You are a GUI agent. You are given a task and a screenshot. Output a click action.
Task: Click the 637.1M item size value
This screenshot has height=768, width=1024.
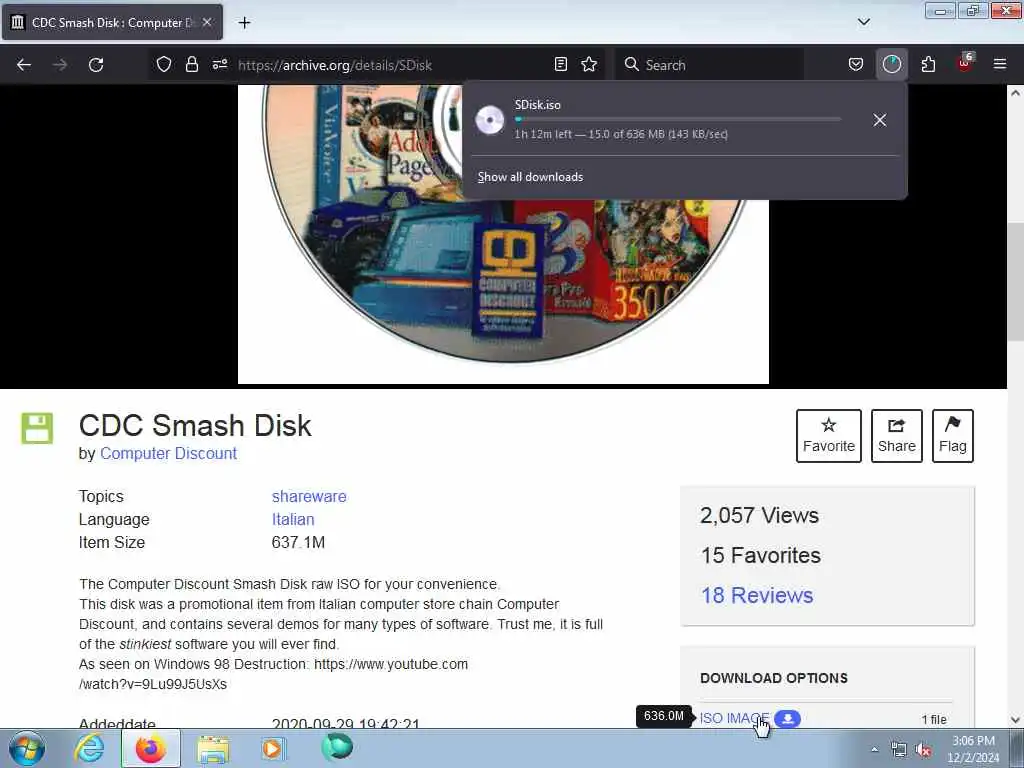tap(298, 542)
